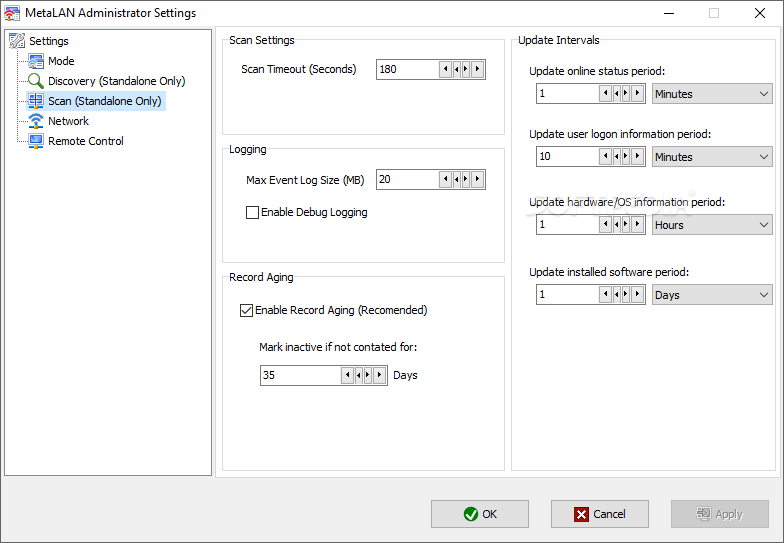Viewport: 784px width, 543px height.
Task: Increase user logon period using inner right arrow
Action: 626,156
